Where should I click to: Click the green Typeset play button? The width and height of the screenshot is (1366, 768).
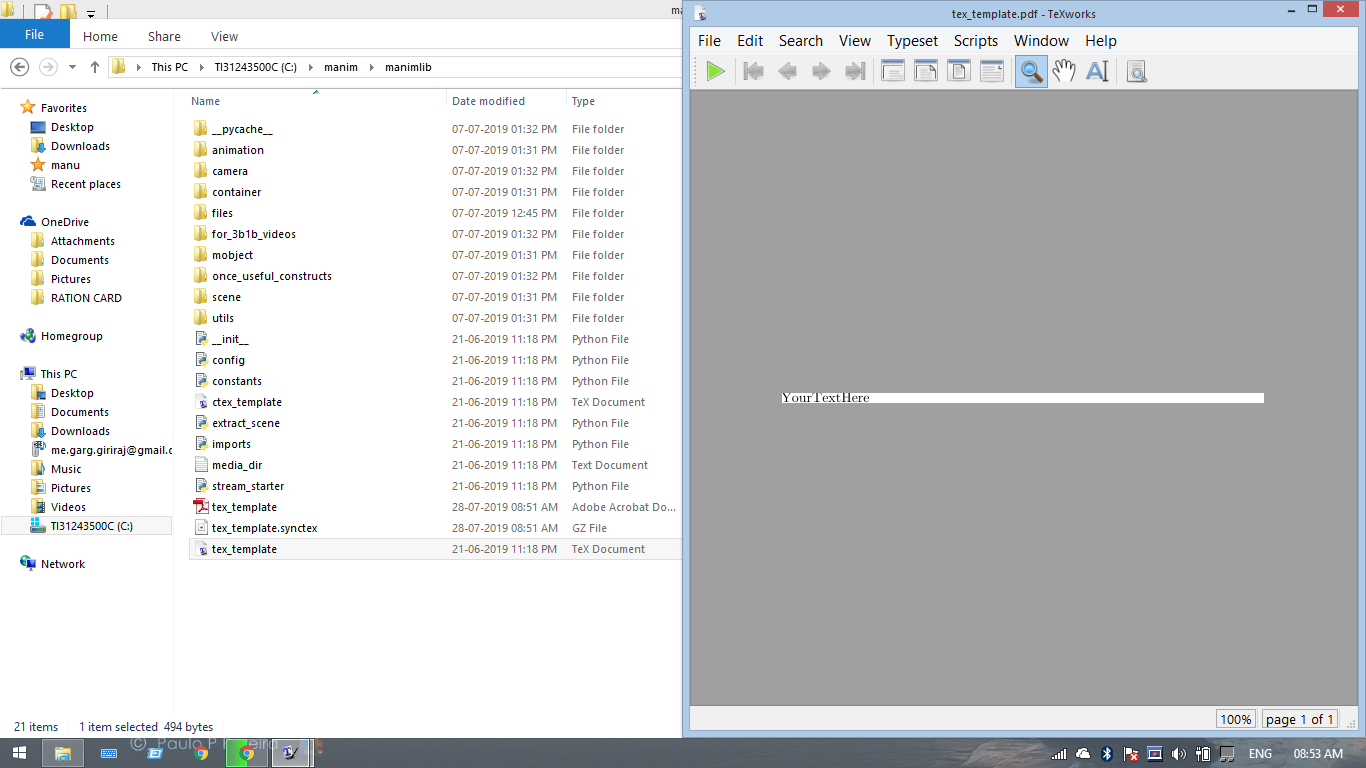point(715,71)
